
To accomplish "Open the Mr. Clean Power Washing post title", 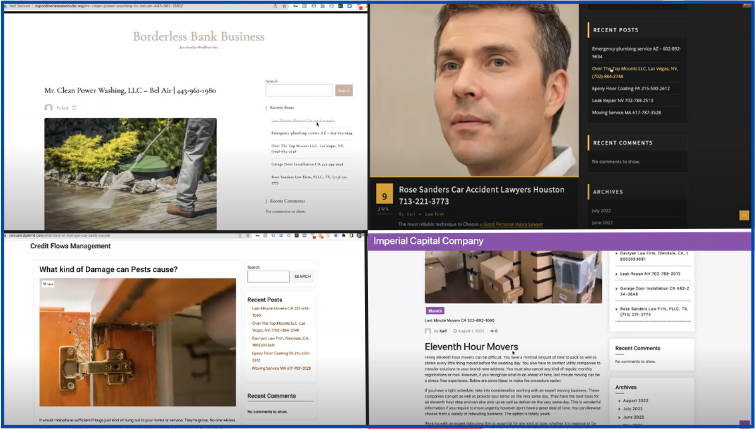I will point(130,90).
